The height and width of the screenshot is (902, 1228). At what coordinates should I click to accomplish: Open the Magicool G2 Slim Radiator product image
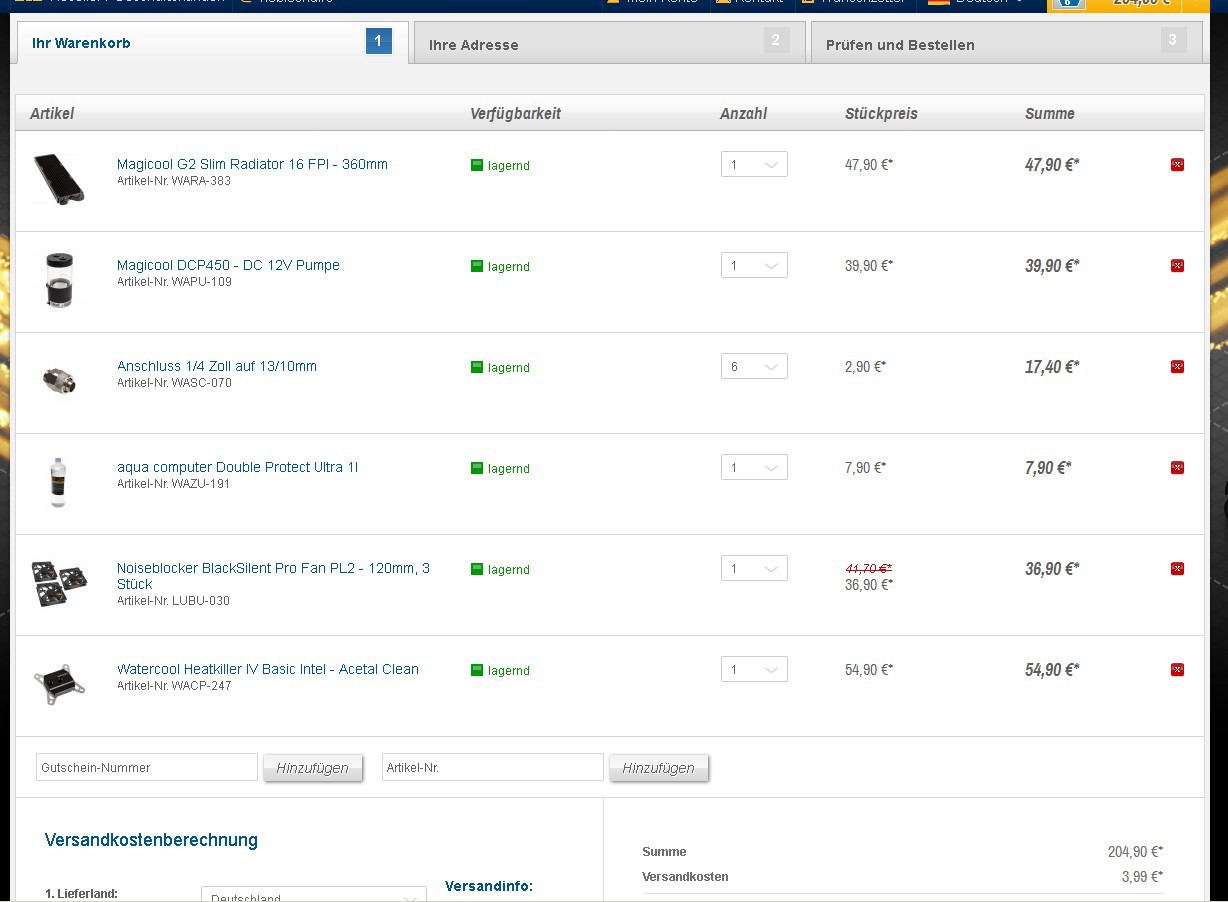59,178
